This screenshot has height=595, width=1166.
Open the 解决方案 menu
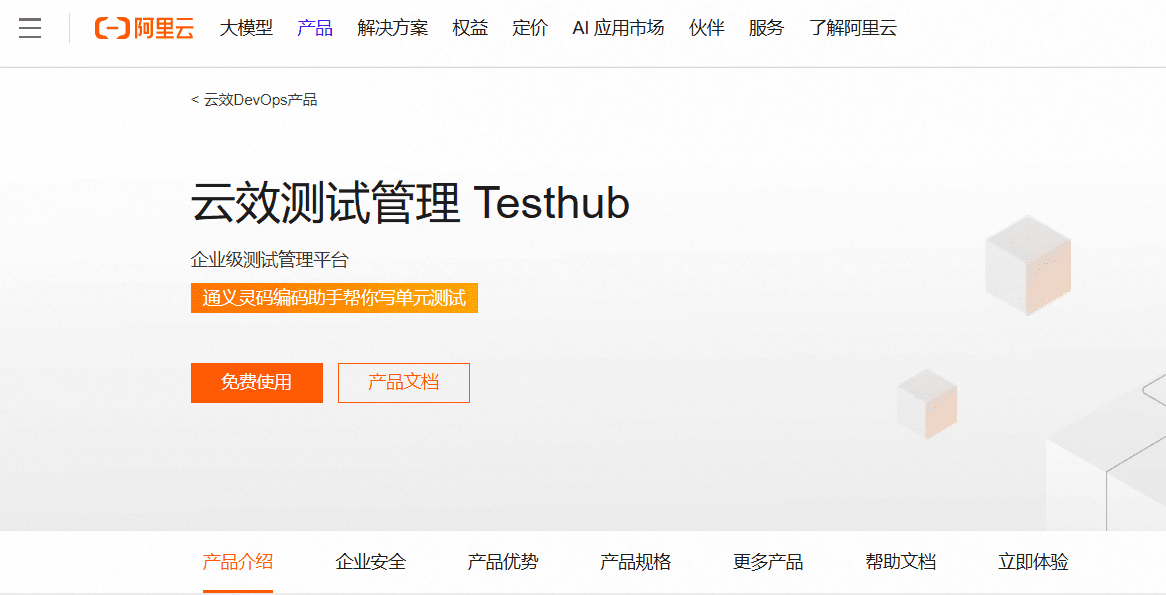point(393,28)
